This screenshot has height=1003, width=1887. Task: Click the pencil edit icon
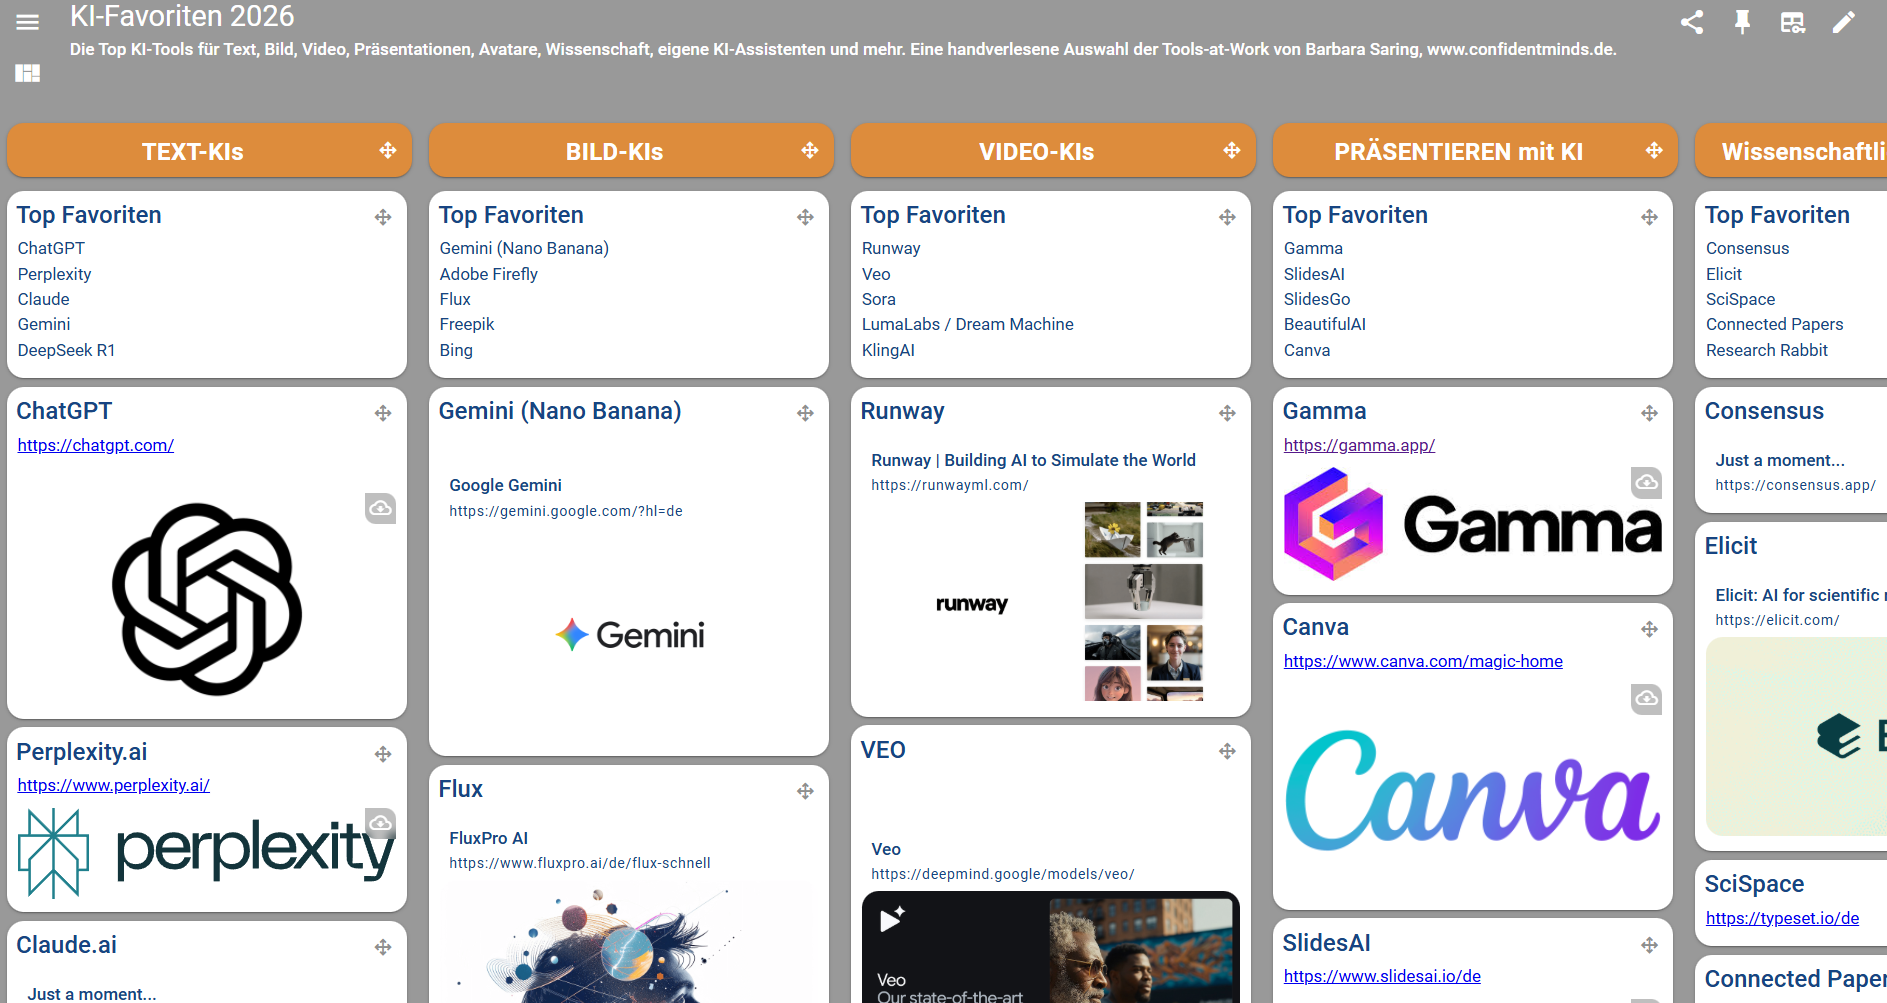(x=1844, y=22)
